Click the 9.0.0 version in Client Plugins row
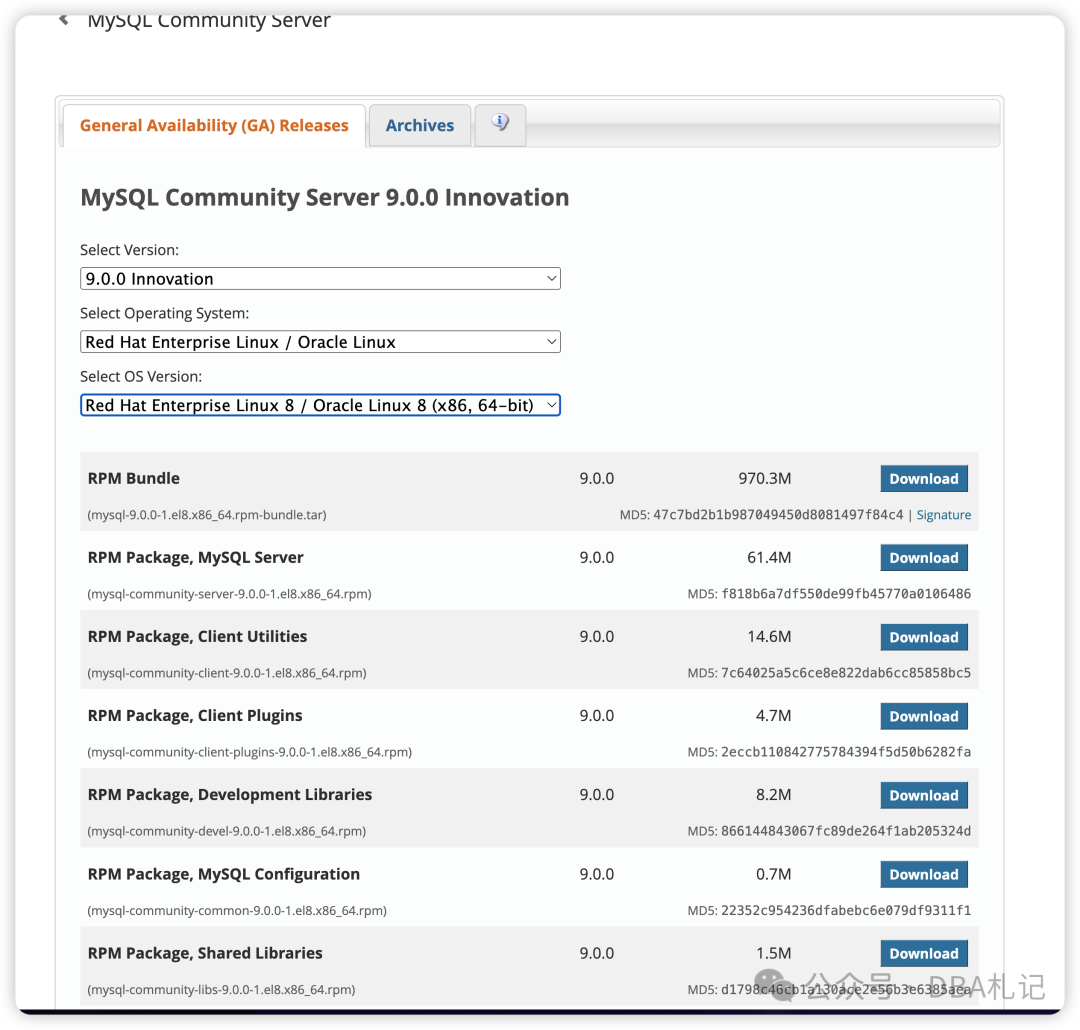 coord(596,716)
